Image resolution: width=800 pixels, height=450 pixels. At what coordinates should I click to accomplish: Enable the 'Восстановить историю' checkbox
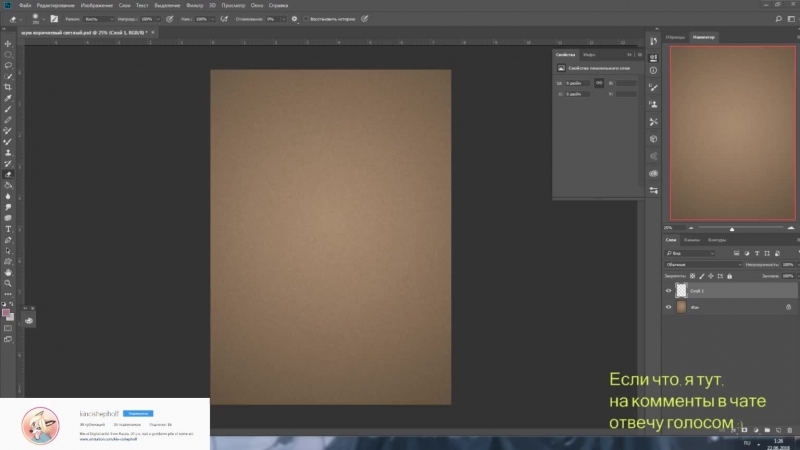click(x=306, y=19)
